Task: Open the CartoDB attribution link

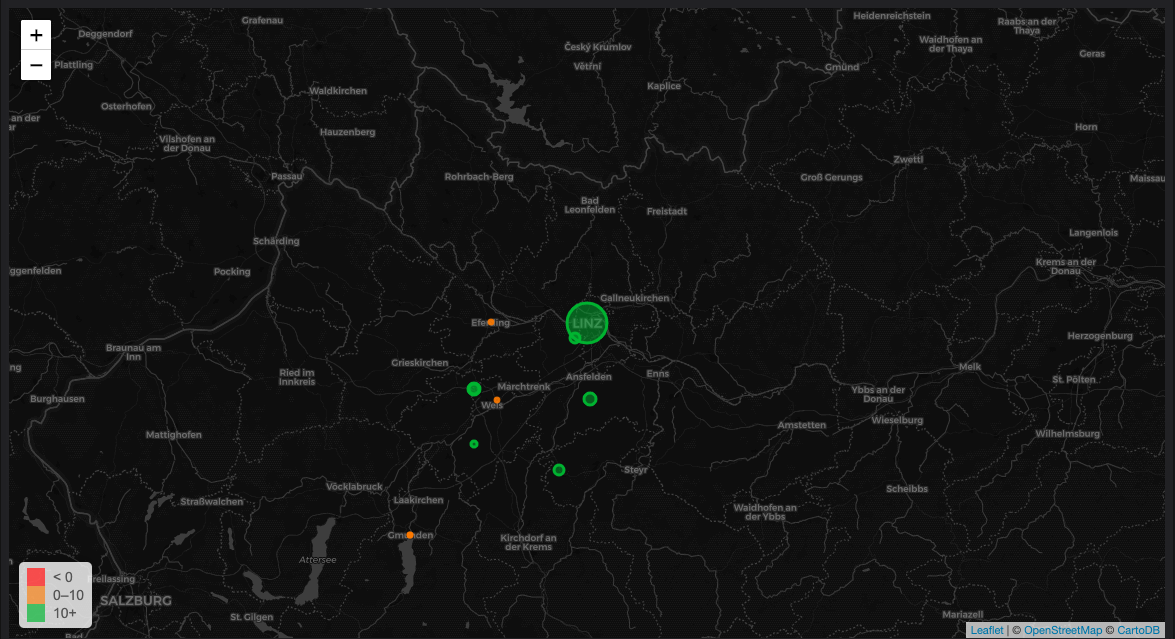Action: (x=1138, y=630)
